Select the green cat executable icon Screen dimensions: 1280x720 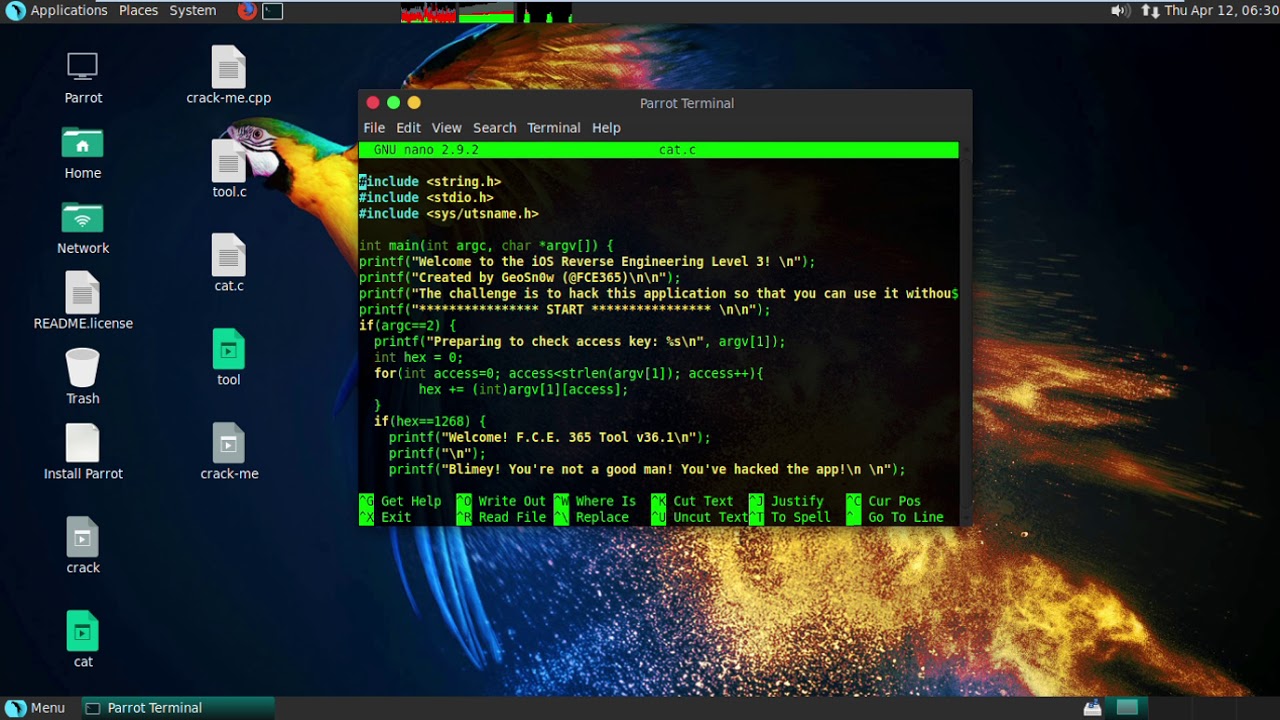(x=83, y=640)
